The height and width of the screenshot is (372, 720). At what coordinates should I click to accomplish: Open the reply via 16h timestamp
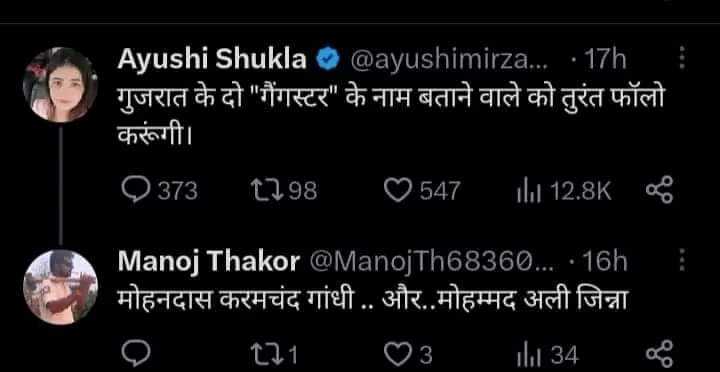click(604, 262)
